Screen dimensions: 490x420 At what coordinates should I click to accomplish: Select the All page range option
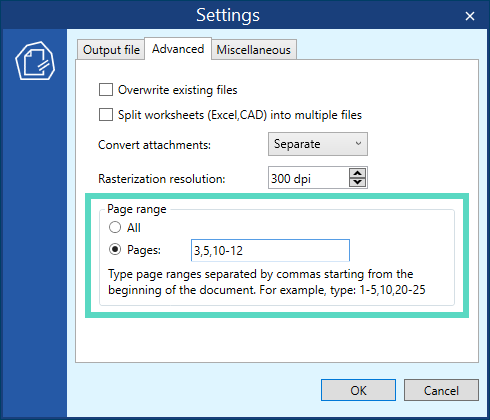pyautogui.click(x=115, y=227)
